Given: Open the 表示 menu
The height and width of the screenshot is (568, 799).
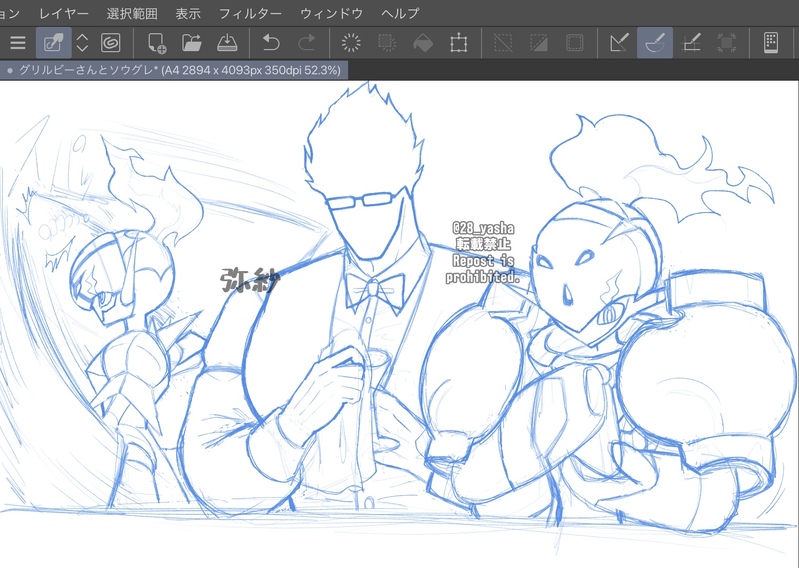Looking at the screenshot, I should [188, 14].
